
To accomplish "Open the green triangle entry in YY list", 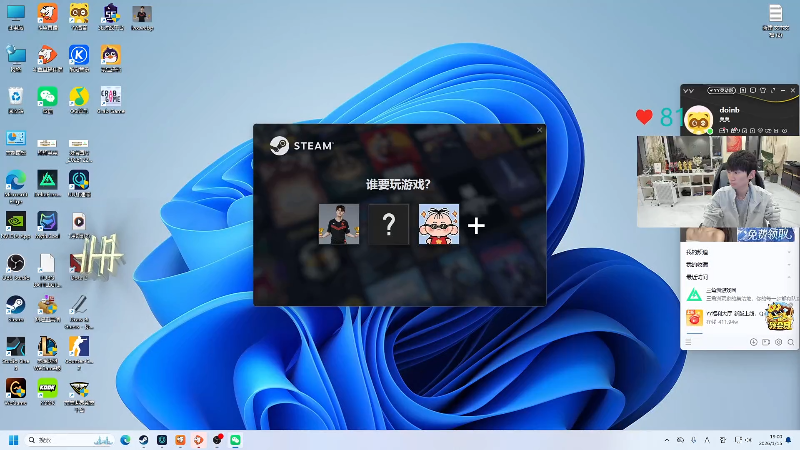I will 740,294.
